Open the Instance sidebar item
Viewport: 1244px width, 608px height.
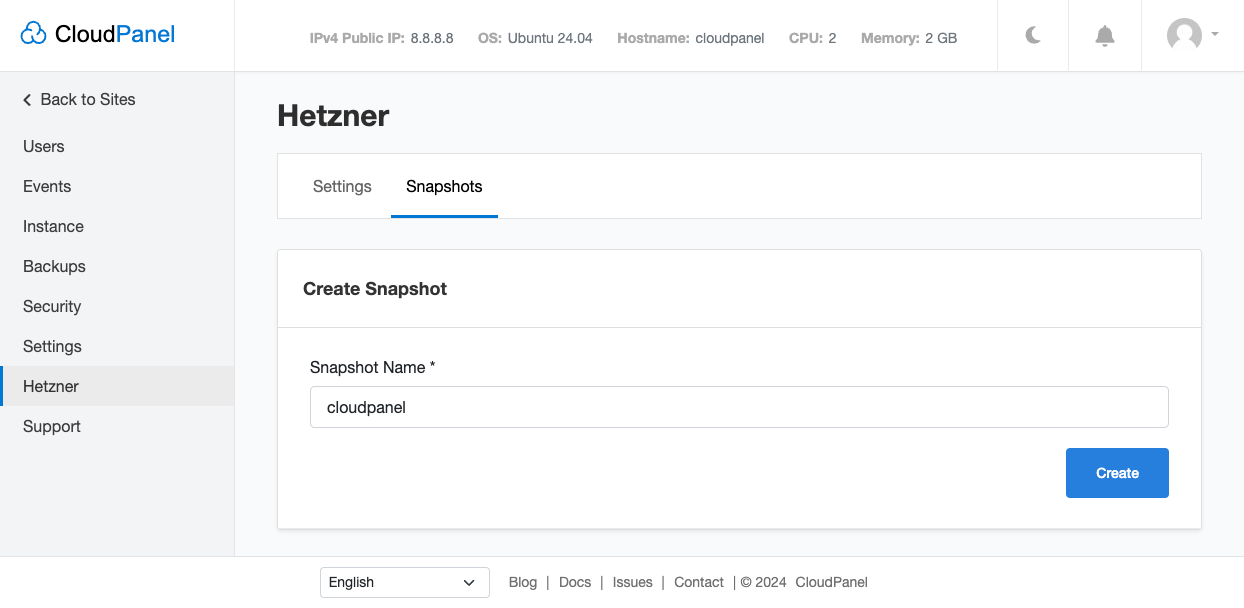pos(54,226)
